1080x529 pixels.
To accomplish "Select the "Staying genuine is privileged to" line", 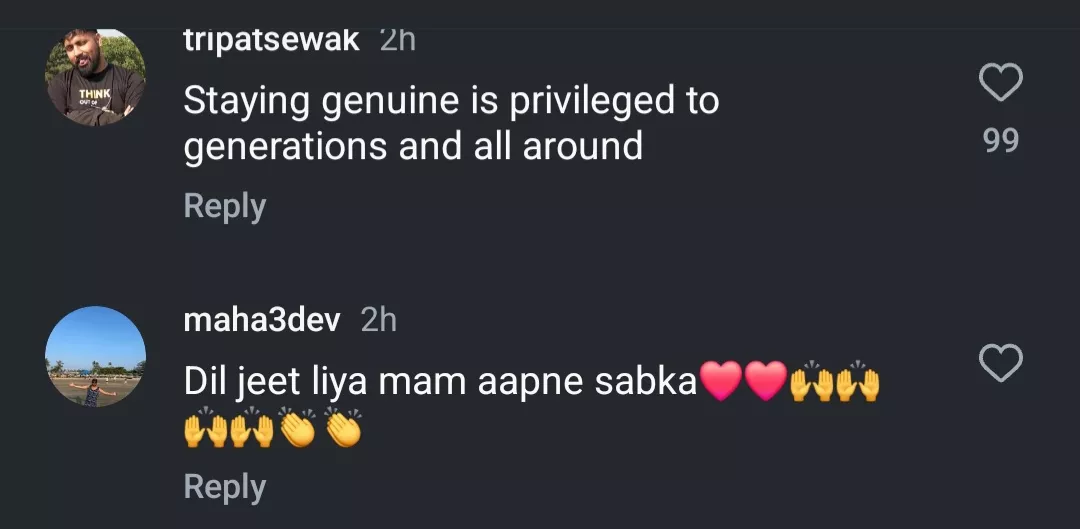I will click(x=451, y=101).
